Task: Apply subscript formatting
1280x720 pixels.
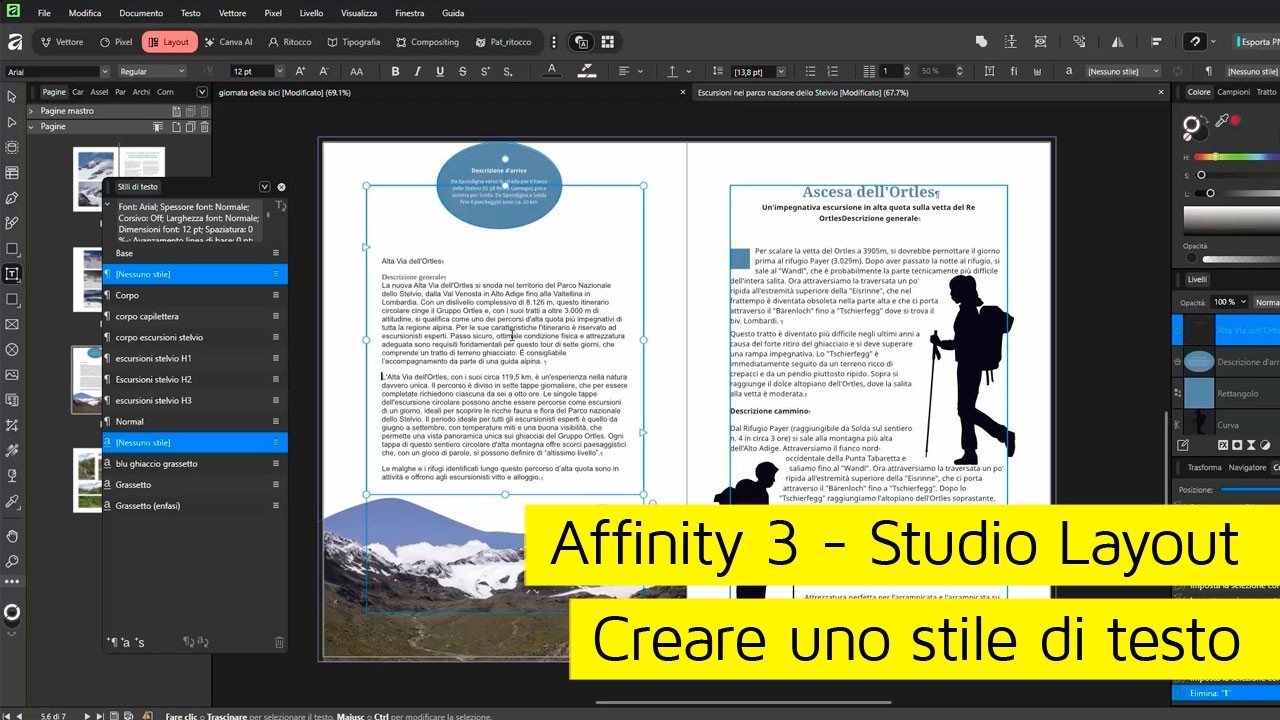Action: [x=508, y=72]
